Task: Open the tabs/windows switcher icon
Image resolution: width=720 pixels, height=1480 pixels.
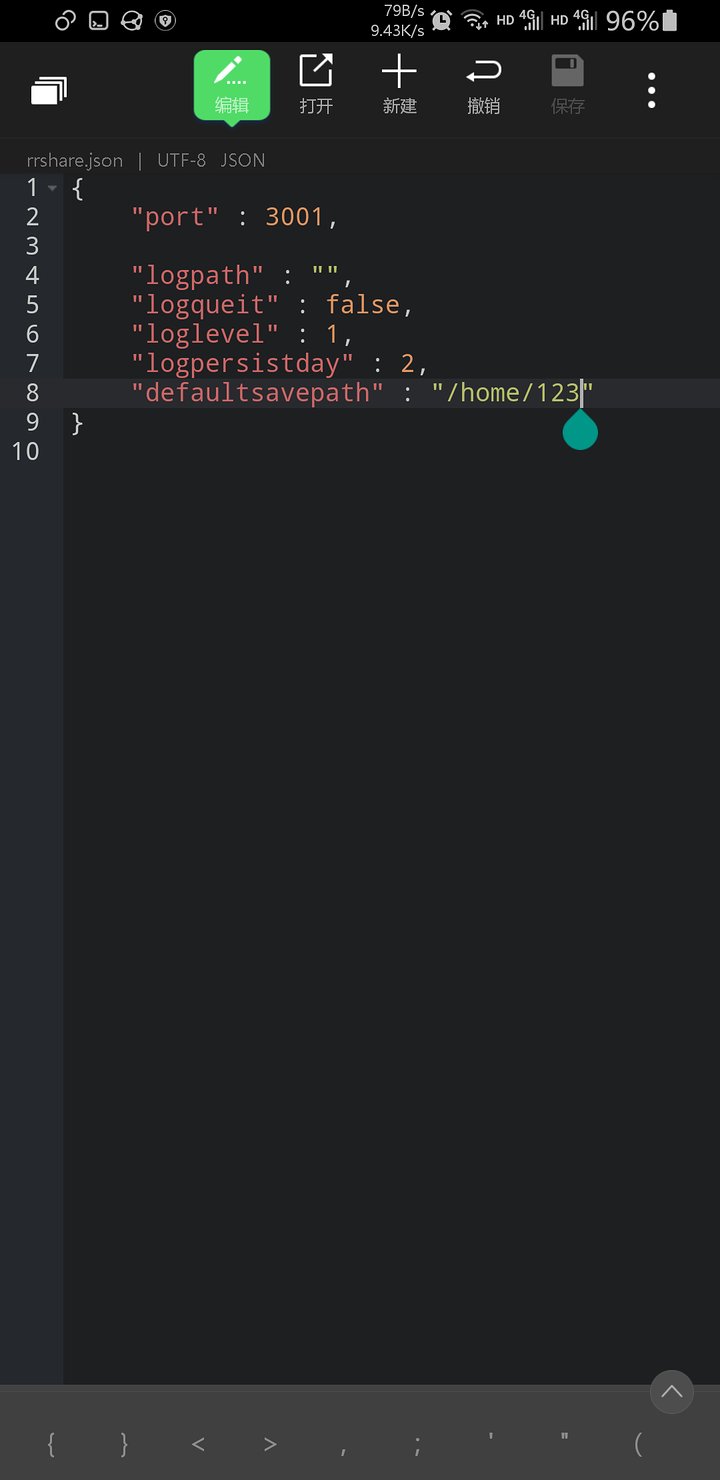Action: pyautogui.click(x=49, y=91)
